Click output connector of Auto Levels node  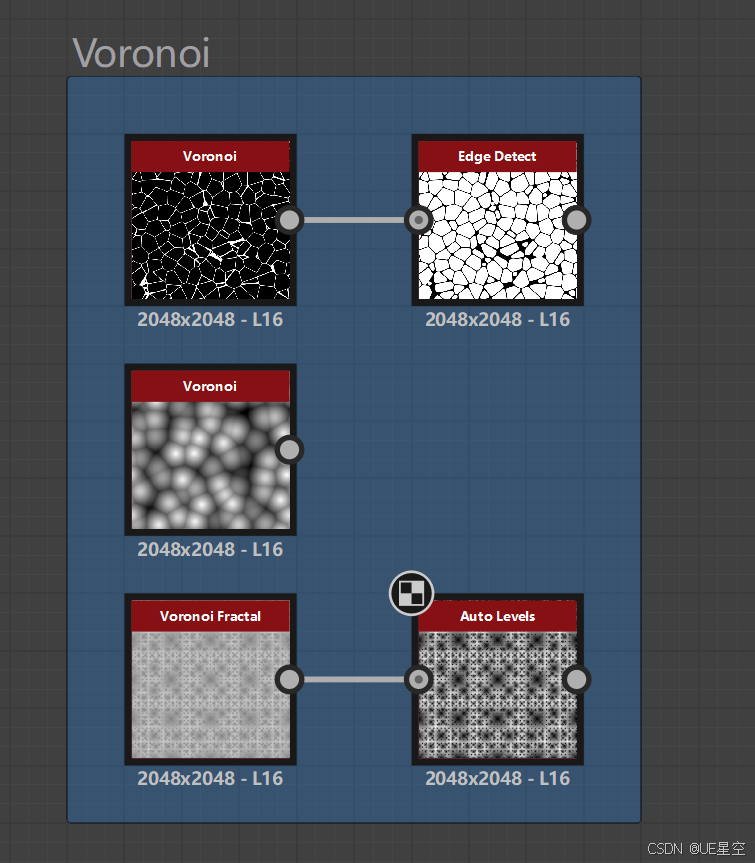[x=576, y=680]
